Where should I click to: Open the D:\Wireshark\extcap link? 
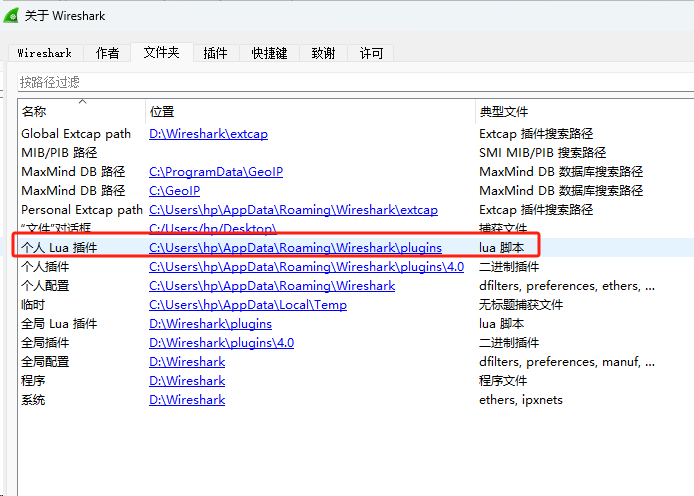[x=208, y=134]
